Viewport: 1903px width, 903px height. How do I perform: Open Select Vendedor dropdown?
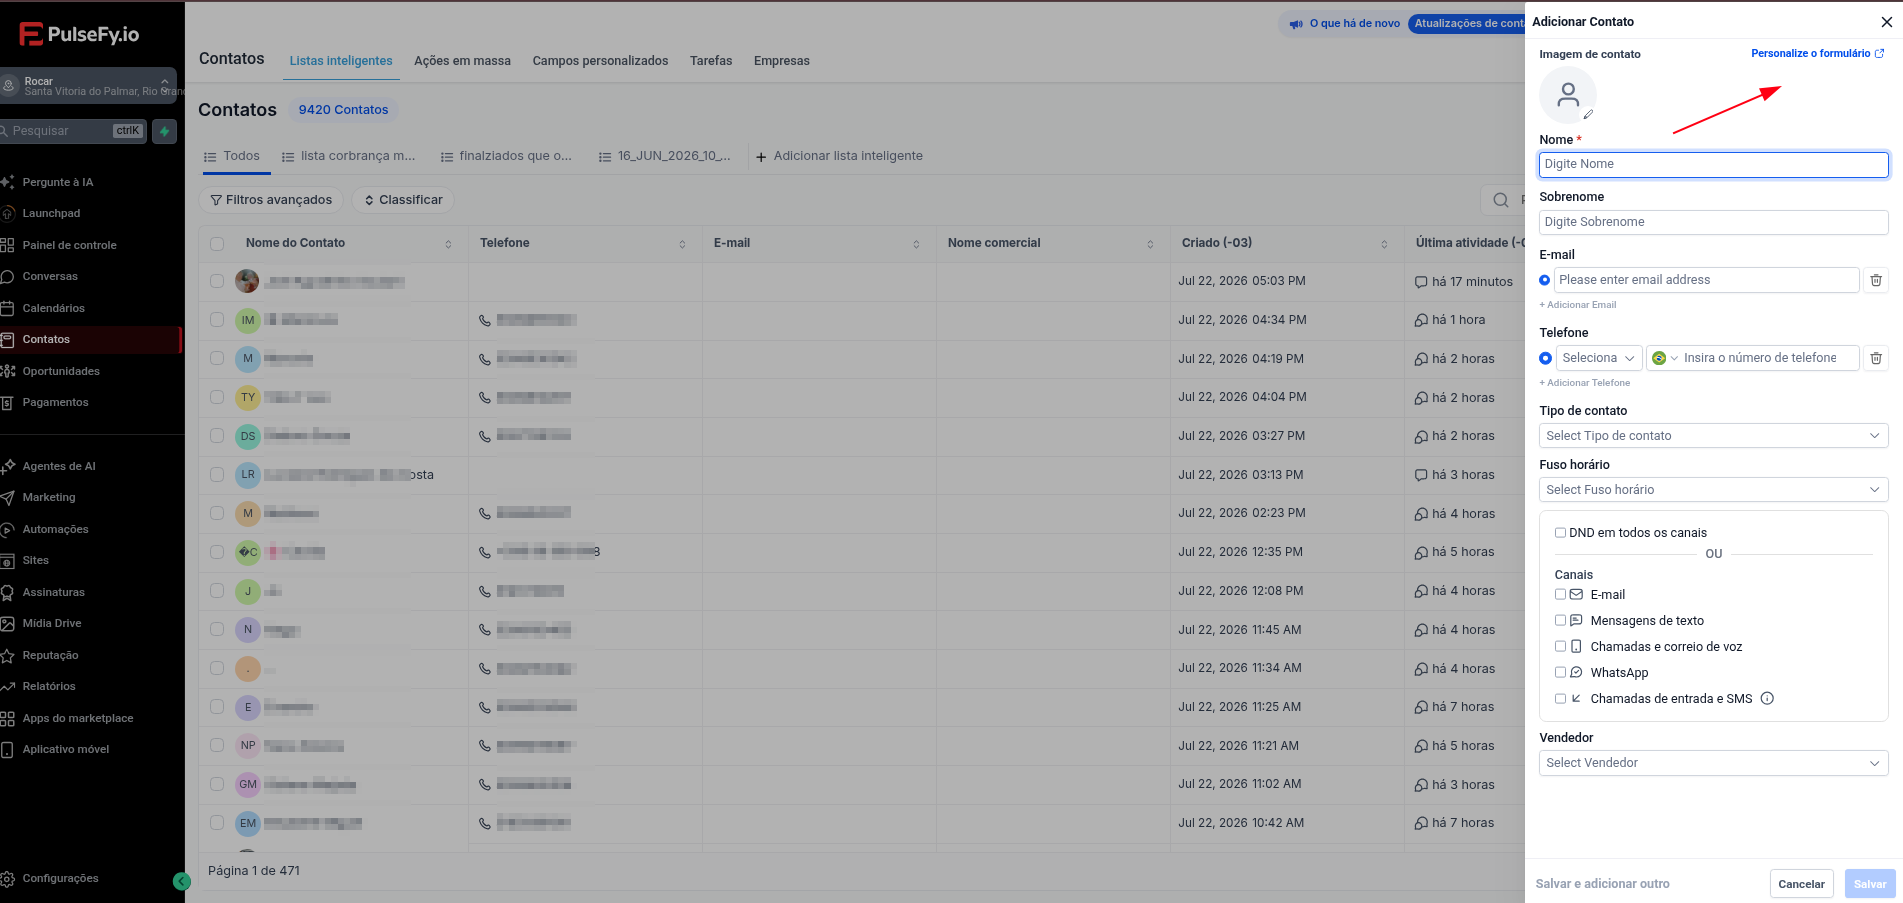pyautogui.click(x=1713, y=763)
